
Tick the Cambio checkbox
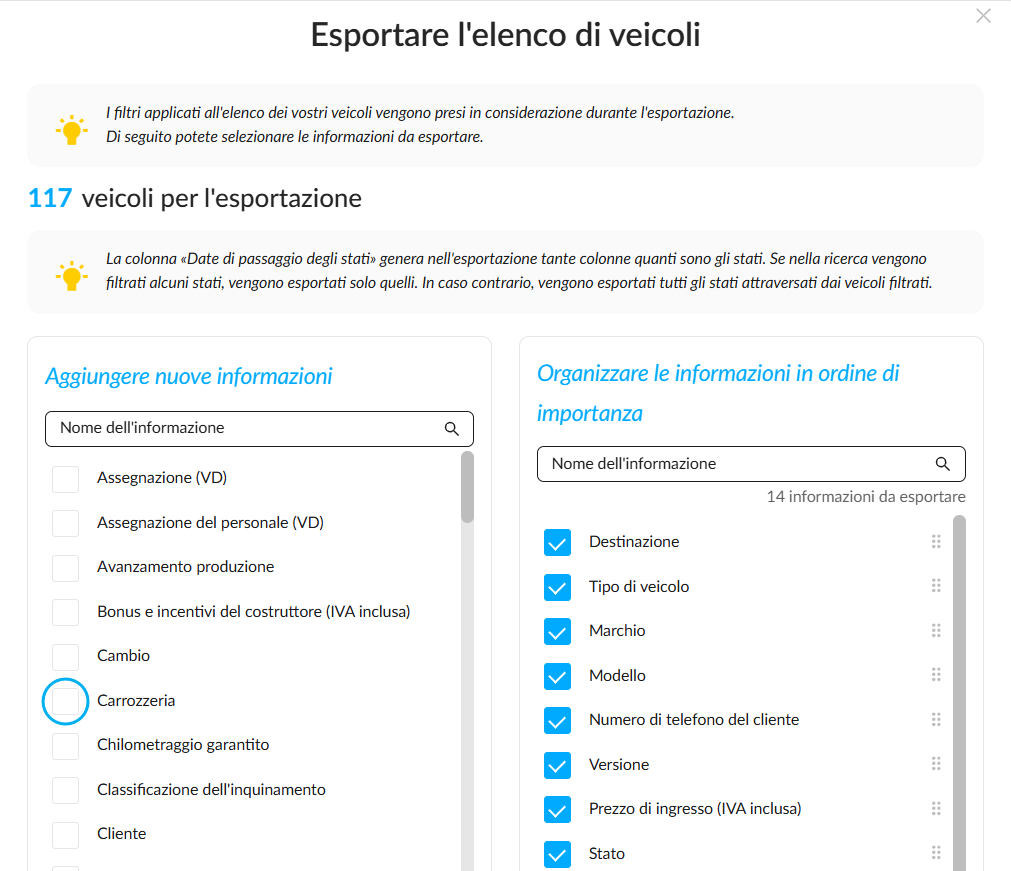click(65, 656)
